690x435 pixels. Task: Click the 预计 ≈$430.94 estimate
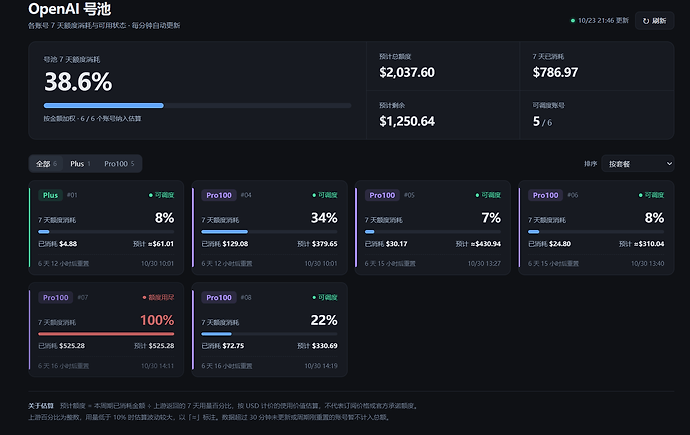pos(478,244)
